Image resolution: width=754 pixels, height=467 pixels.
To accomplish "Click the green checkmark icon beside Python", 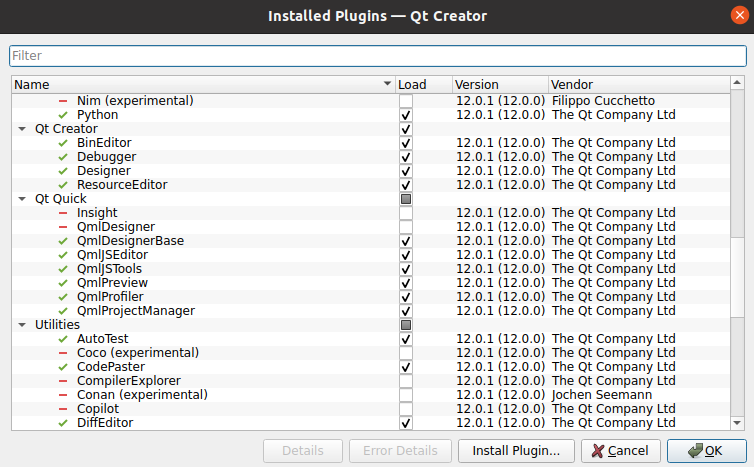I will click(63, 115).
